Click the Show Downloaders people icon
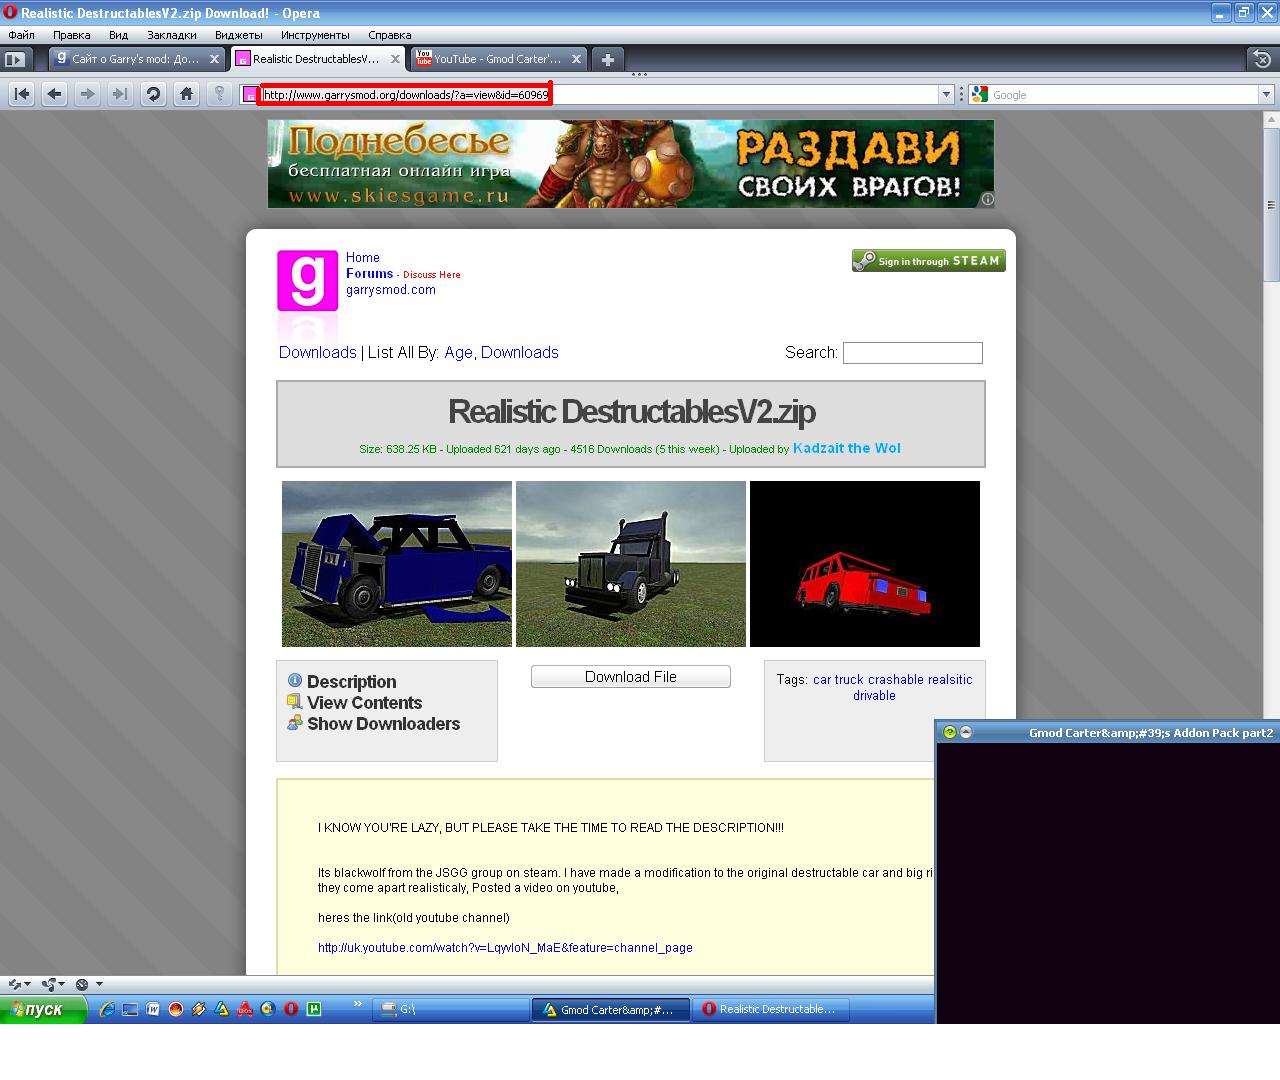This screenshot has width=1280, height=1080. [294, 722]
